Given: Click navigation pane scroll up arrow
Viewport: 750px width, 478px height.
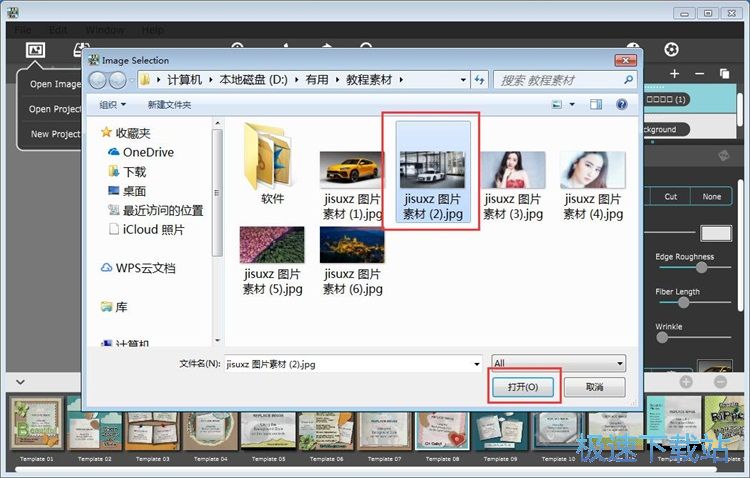Looking at the screenshot, I should (x=218, y=123).
